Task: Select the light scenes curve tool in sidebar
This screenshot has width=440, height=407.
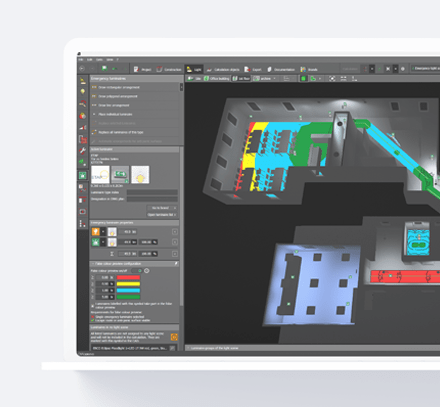Action: [82, 188]
